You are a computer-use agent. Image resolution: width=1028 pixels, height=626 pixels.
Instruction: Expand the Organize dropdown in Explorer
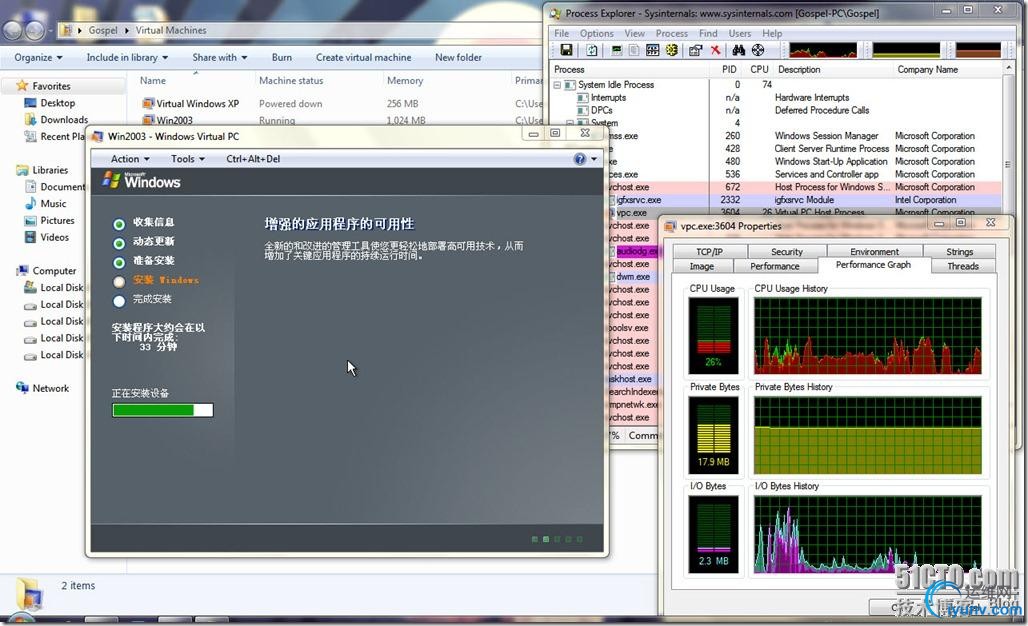point(38,58)
